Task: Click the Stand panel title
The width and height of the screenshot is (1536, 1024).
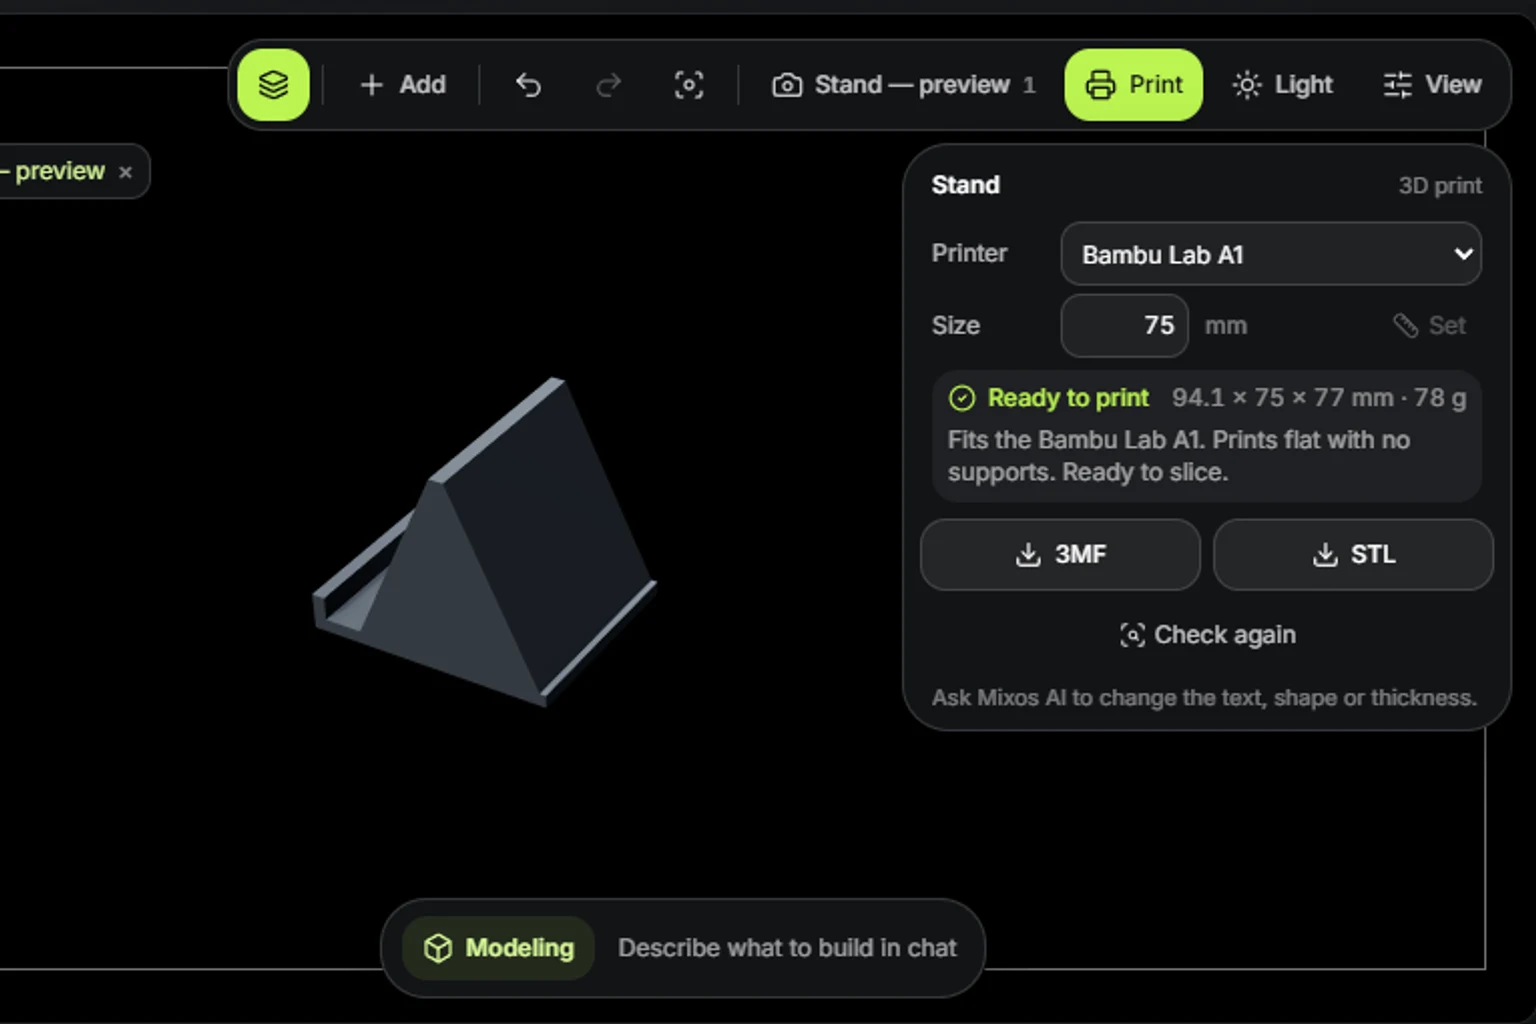Action: 965,185
